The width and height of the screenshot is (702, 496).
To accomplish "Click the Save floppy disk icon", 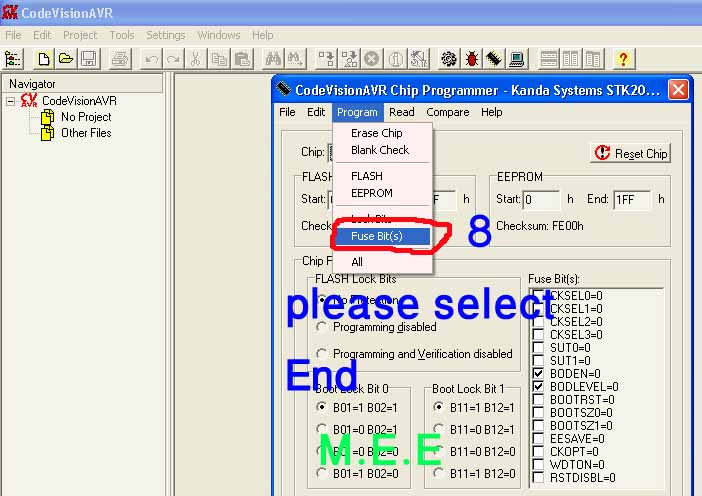I will pyautogui.click(x=88, y=59).
